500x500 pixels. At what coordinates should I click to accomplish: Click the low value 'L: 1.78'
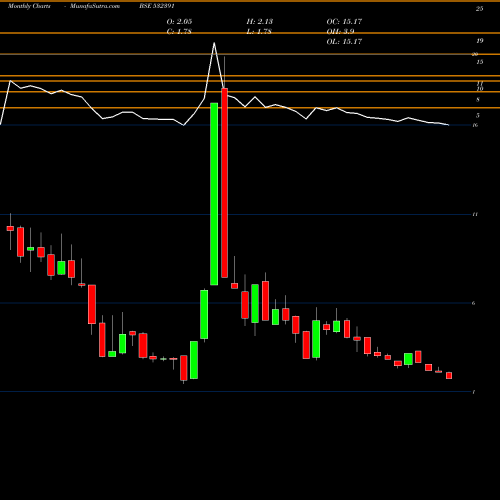coord(259,31)
